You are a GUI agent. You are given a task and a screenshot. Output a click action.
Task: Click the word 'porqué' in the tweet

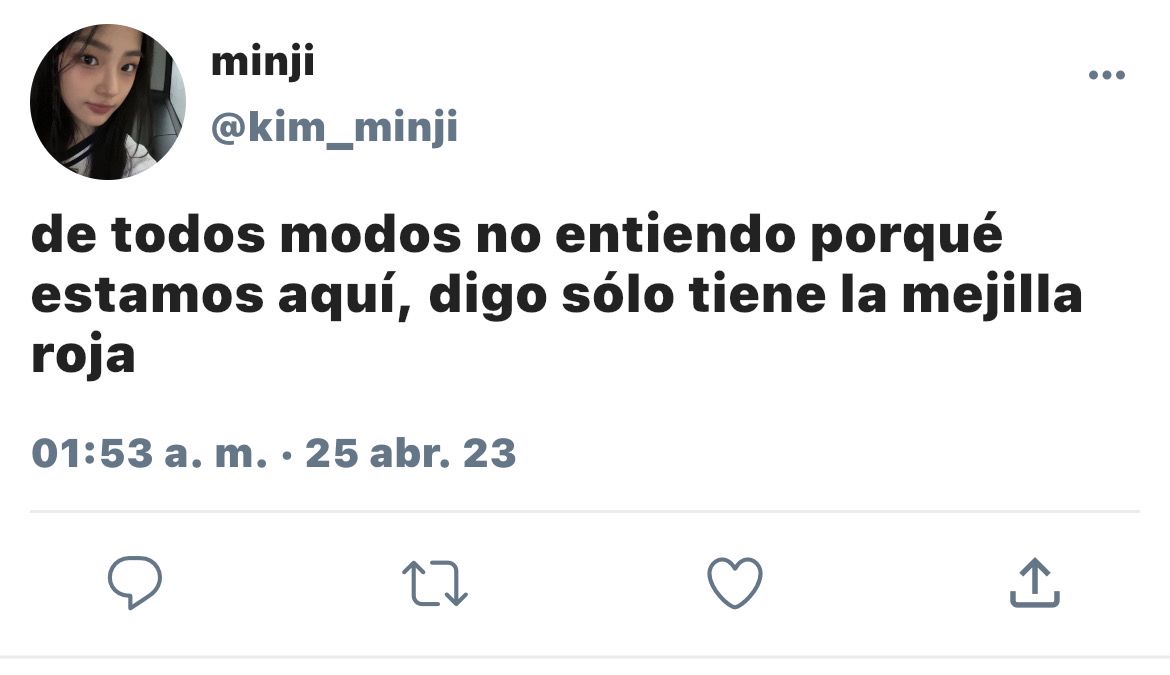click(x=907, y=236)
